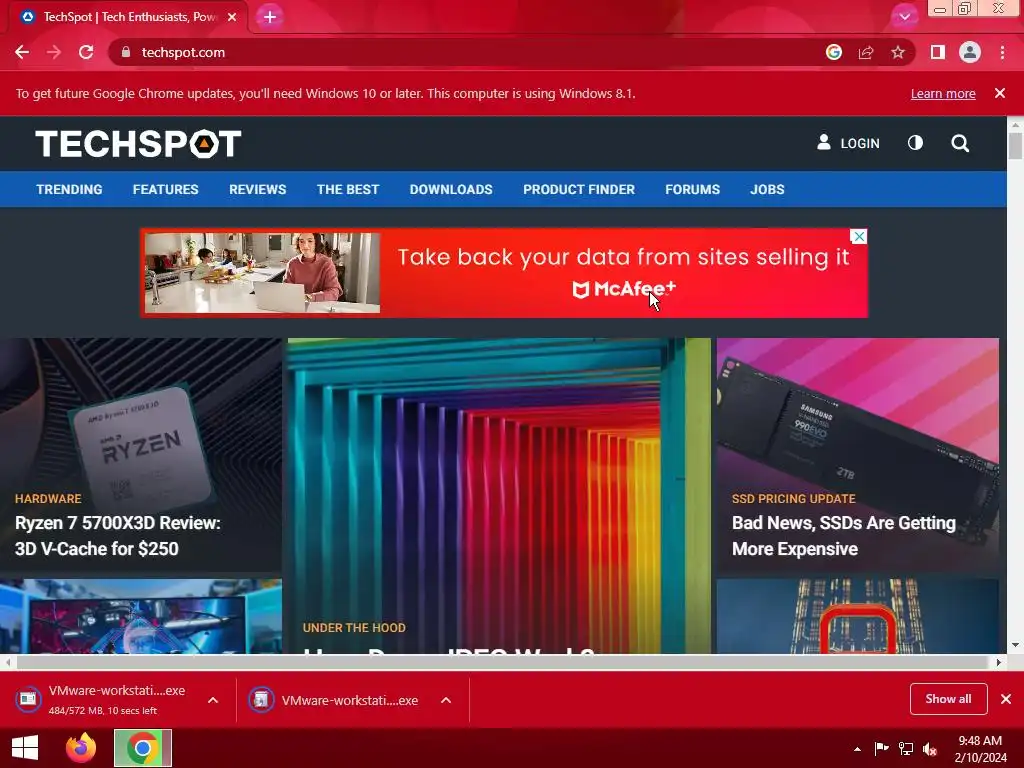Screen dimensions: 1024x768
Task: Expand options for downloading VMware file
Action: (213, 700)
